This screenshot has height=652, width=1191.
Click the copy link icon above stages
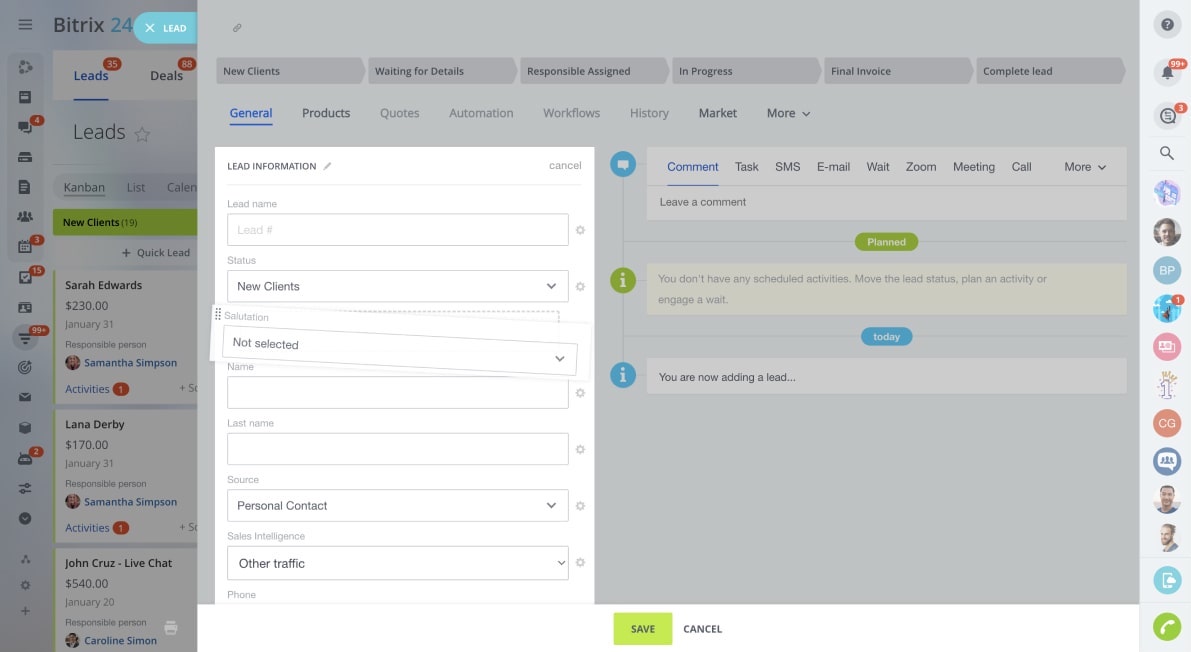(237, 28)
